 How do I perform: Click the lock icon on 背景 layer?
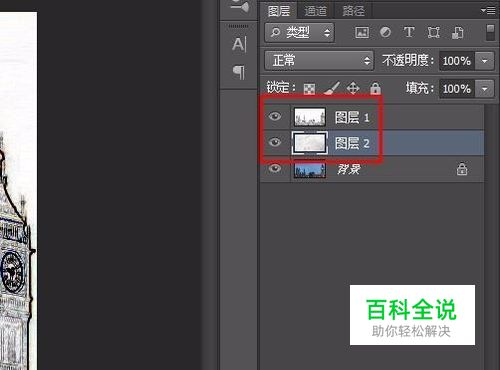[462, 169]
